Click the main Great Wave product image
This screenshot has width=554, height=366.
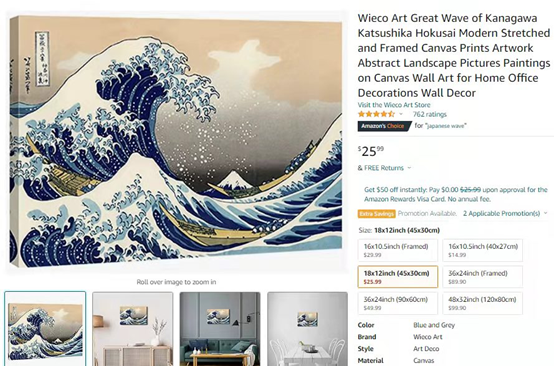point(176,141)
